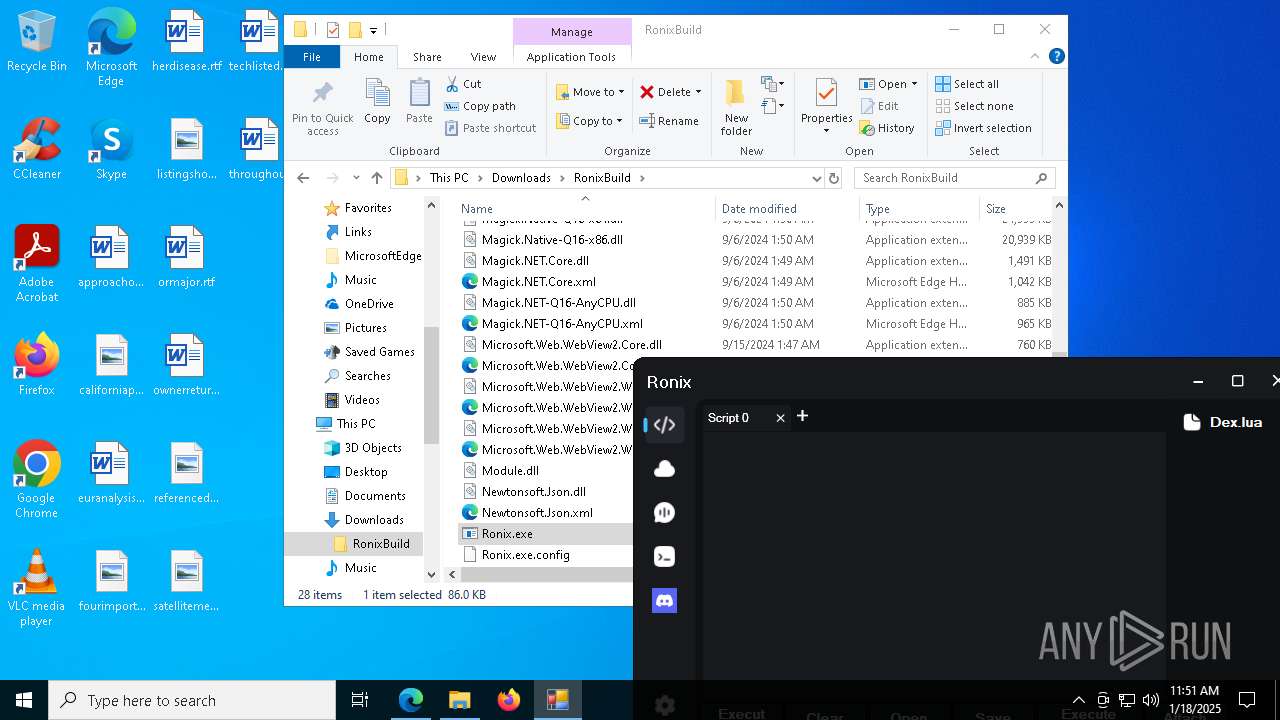Screen dimensions: 1280x720
Task: Click the Cut command
Action: [x=463, y=84]
